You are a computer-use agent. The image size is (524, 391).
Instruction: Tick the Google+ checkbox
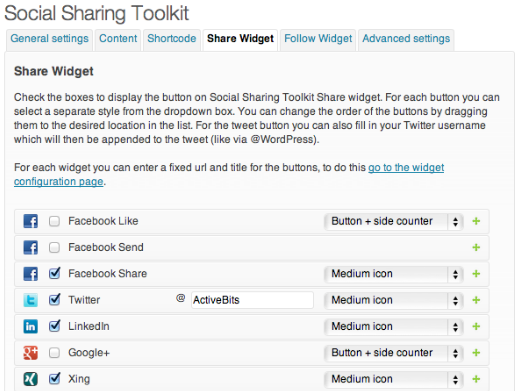(x=54, y=353)
